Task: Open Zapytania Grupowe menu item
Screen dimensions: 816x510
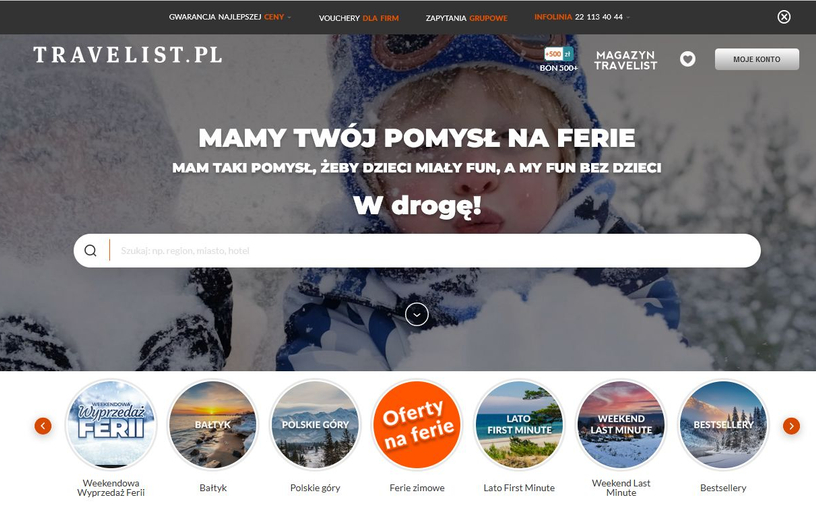Action: tap(466, 18)
